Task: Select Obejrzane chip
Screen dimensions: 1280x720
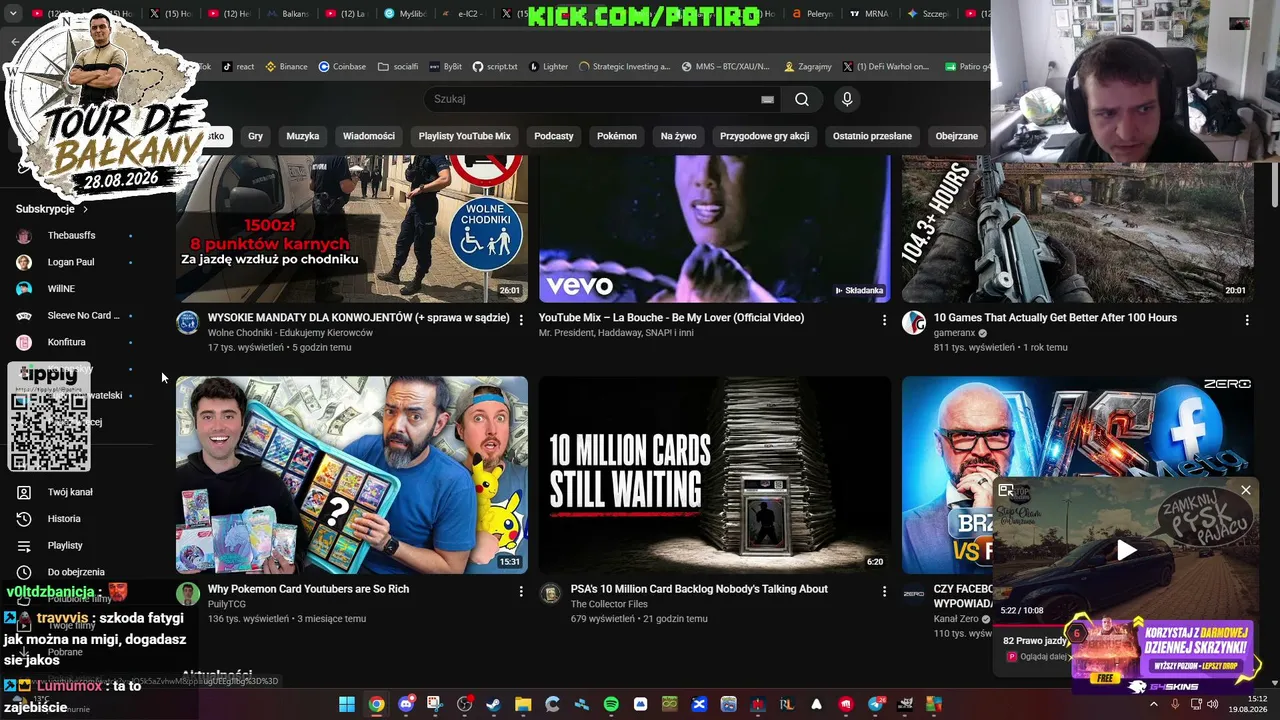Action: click(957, 136)
